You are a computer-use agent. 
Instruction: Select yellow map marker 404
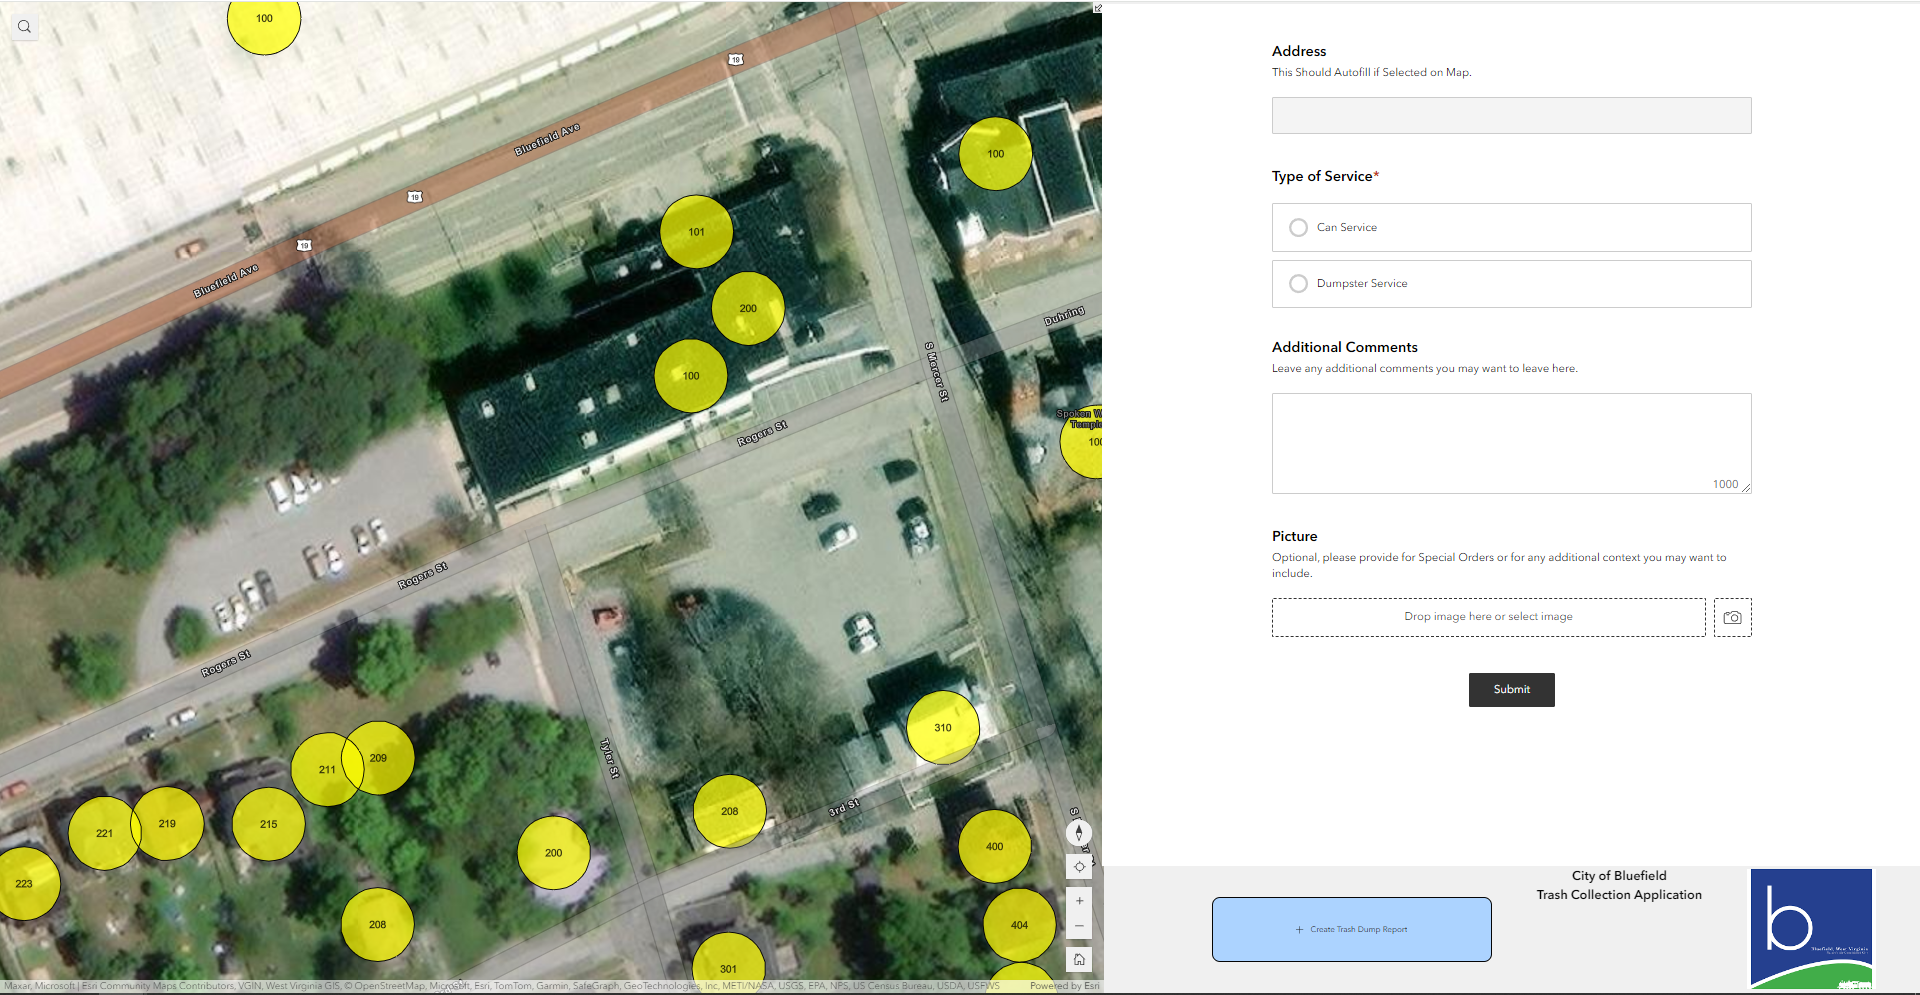click(x=1019, y=925)
